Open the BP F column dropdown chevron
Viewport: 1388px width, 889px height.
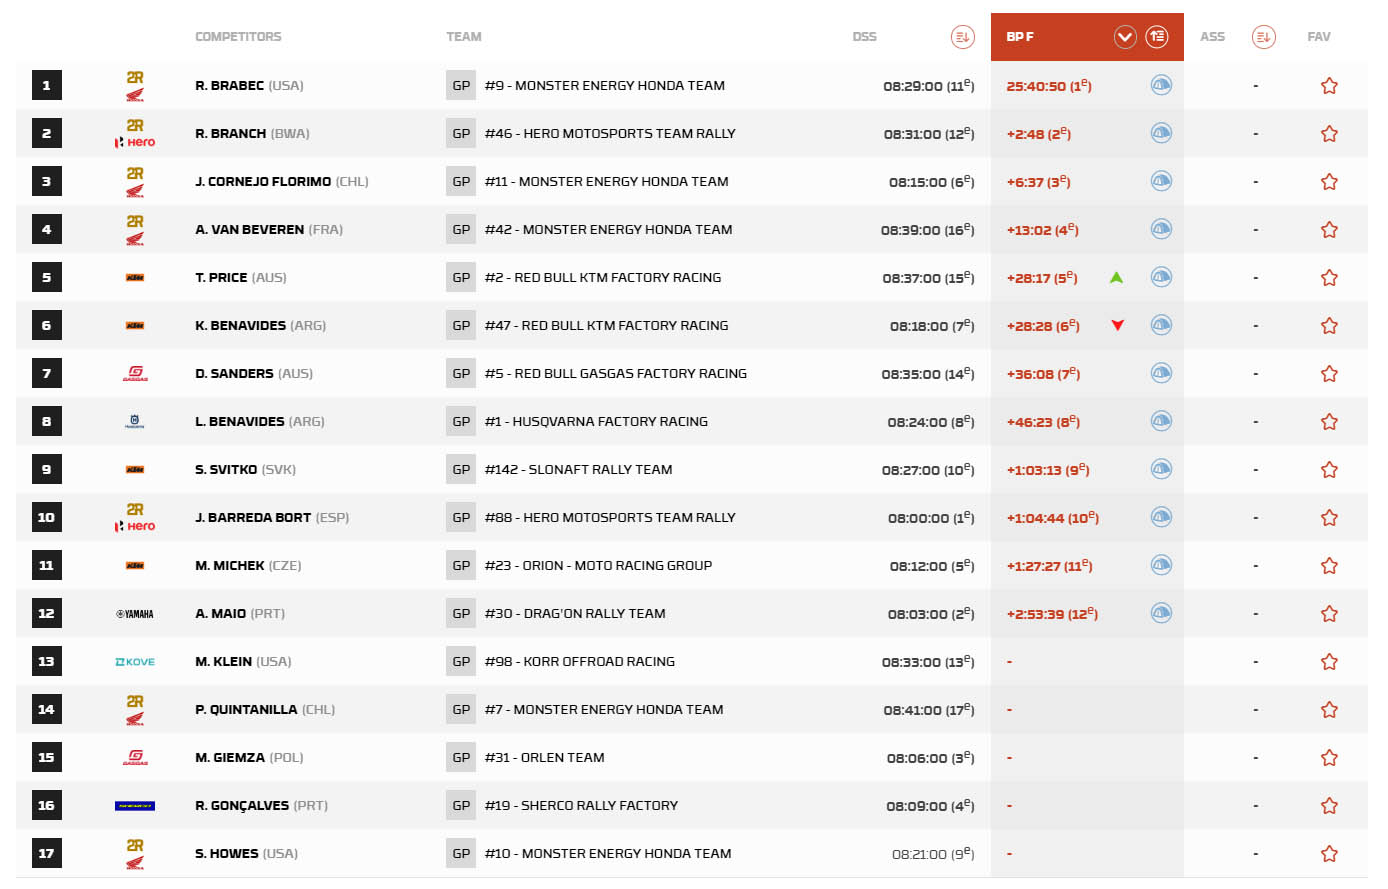pos(1125,37)
